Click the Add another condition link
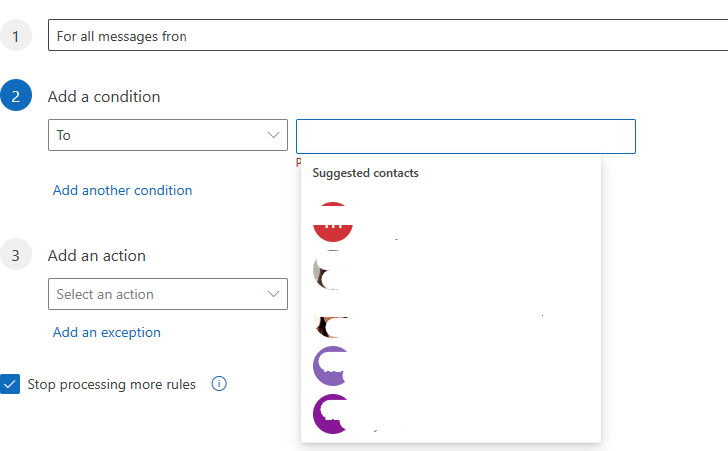The height and width of the screenshot is (451, 728). (x=122, y=190)
